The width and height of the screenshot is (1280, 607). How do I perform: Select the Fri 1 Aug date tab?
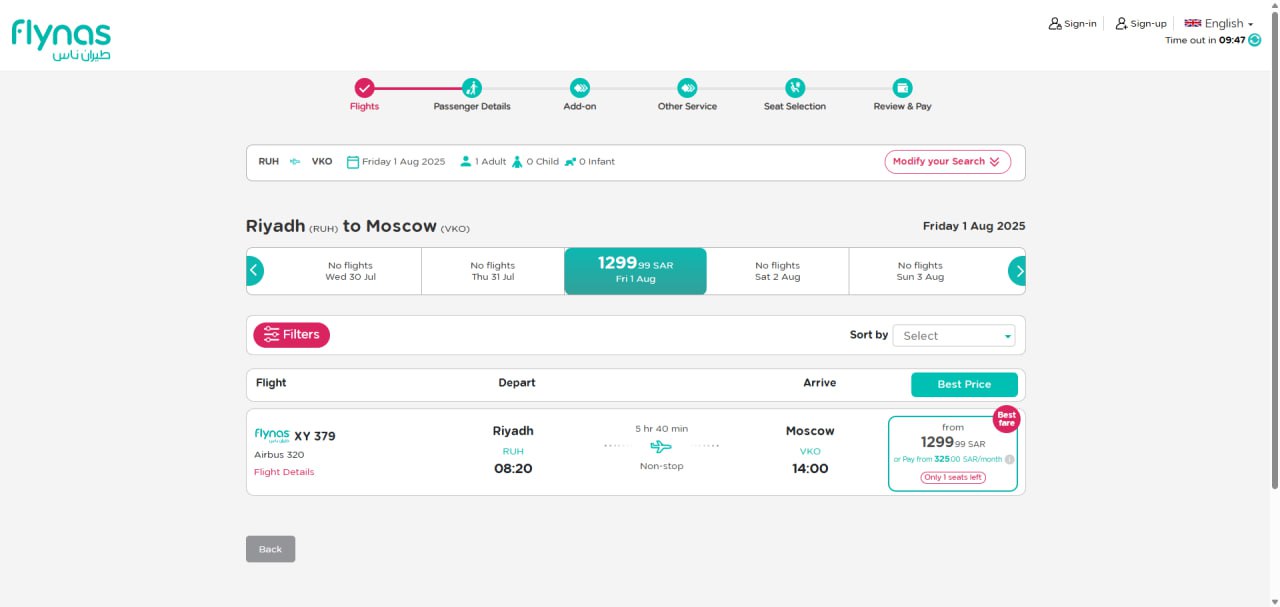635,271
